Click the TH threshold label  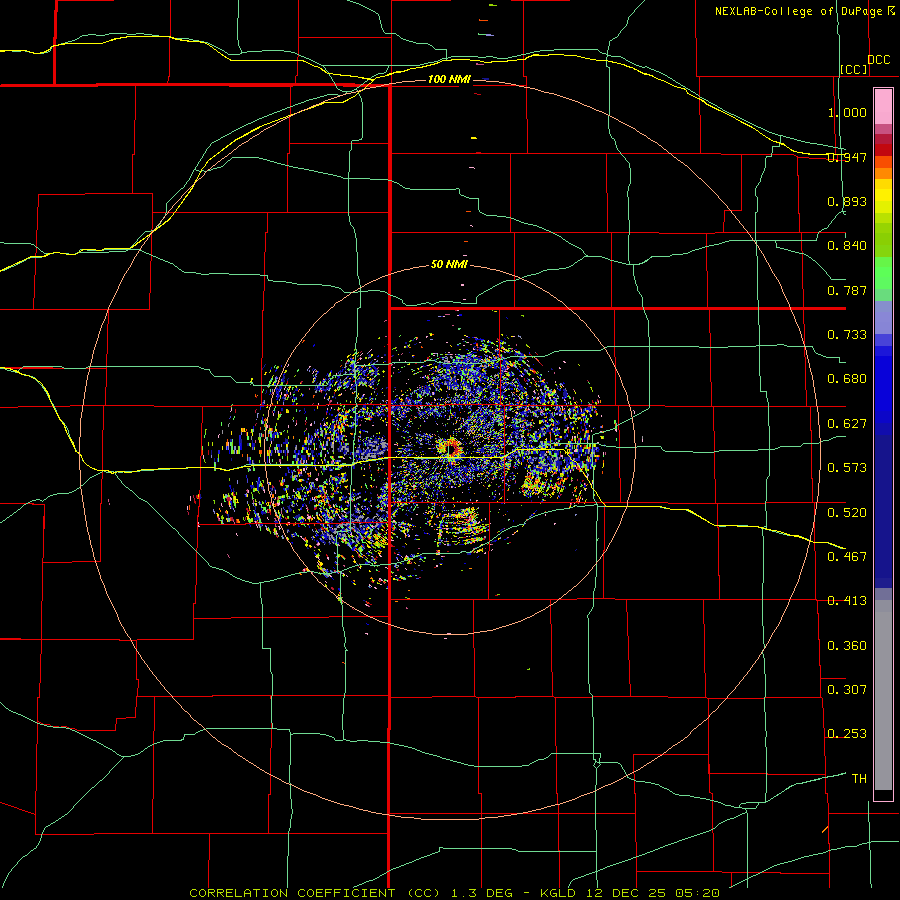859,779
